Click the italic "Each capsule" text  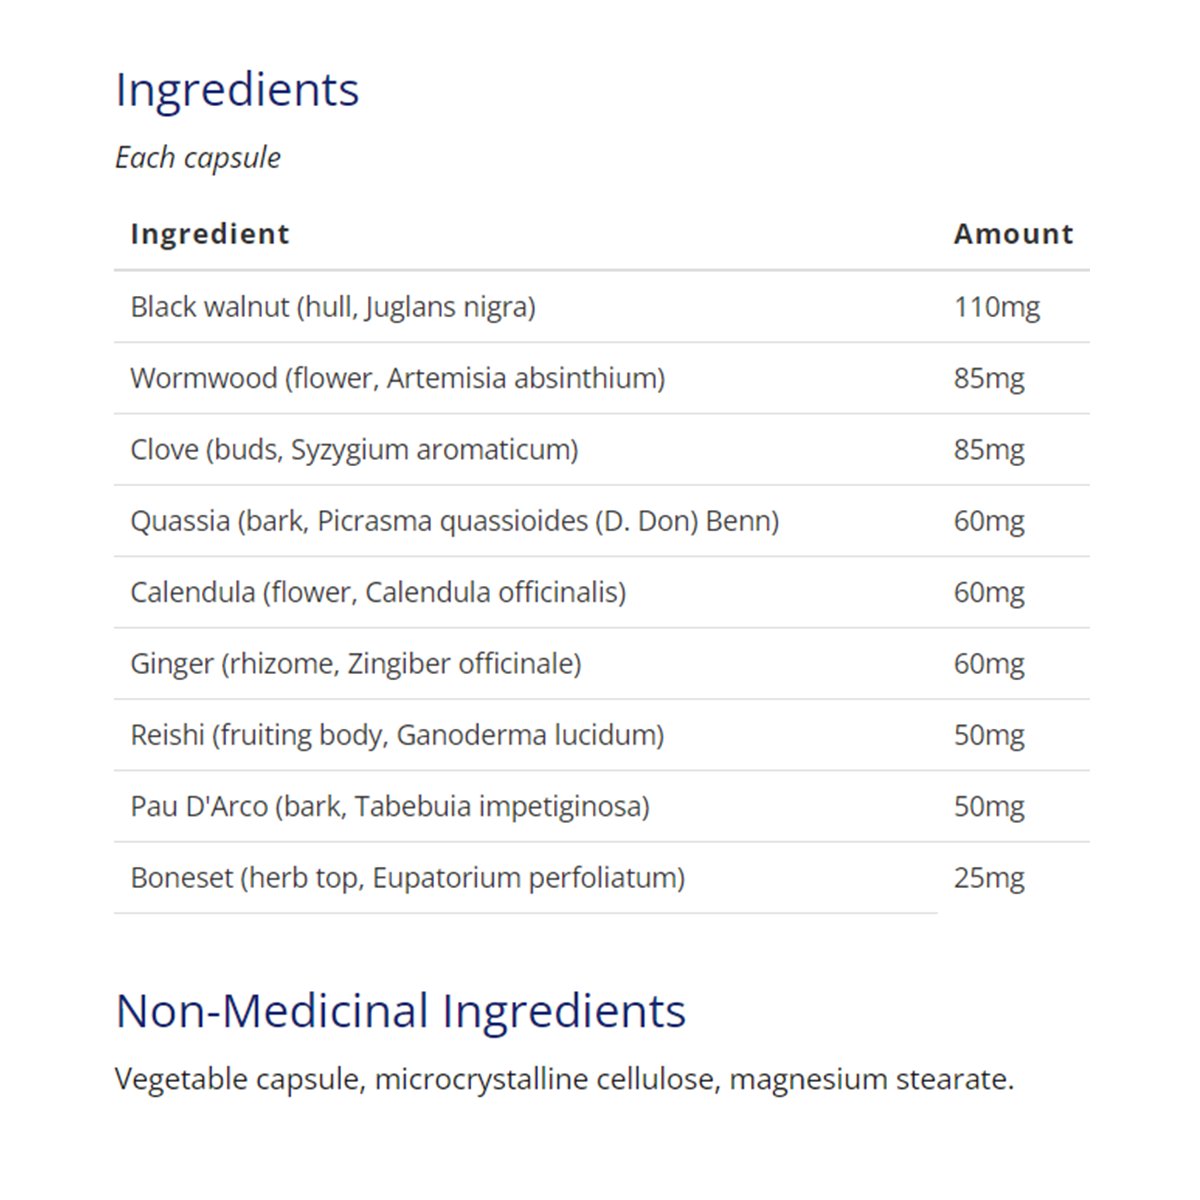point(198,158)
